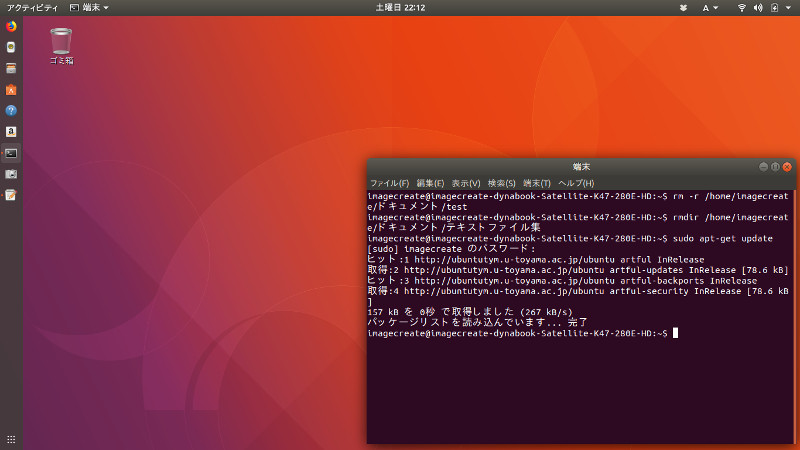
Task: Open the text editor dock icon
Action: tap(11, 195)
